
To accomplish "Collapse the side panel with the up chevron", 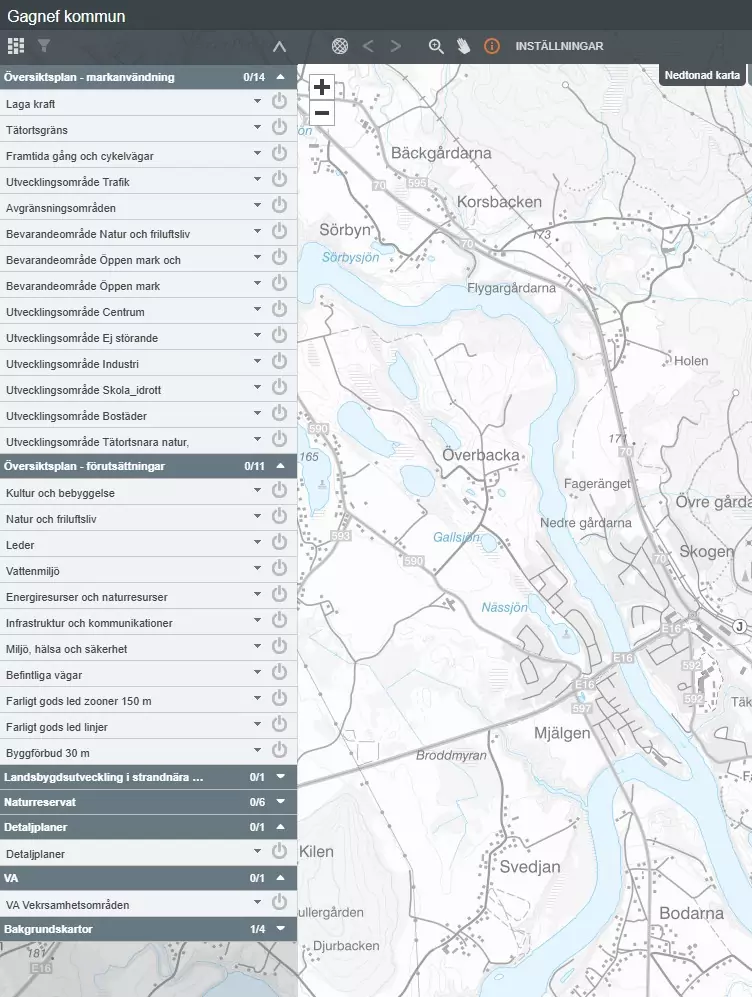I will (279, 46).
